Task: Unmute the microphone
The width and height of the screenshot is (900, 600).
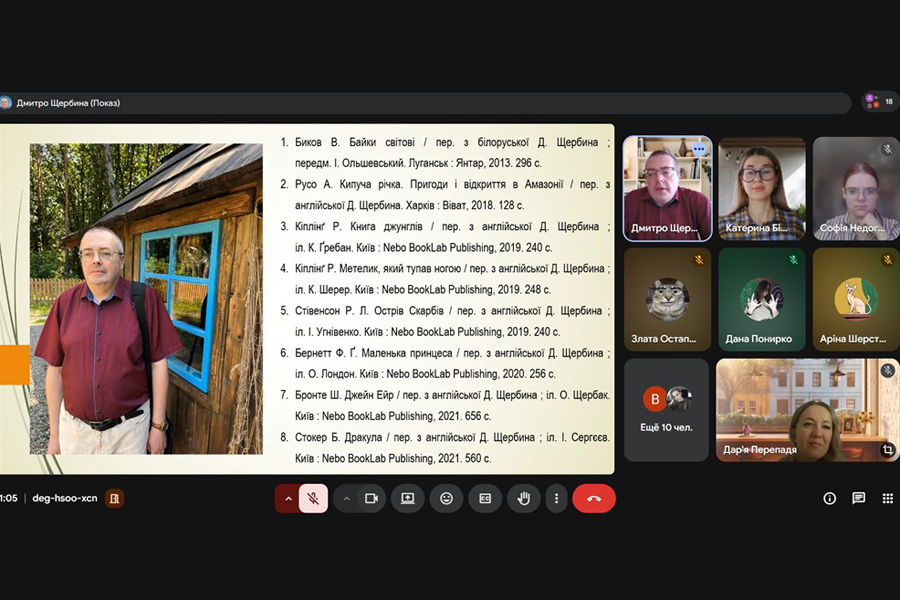Action: tap(313, 498)
